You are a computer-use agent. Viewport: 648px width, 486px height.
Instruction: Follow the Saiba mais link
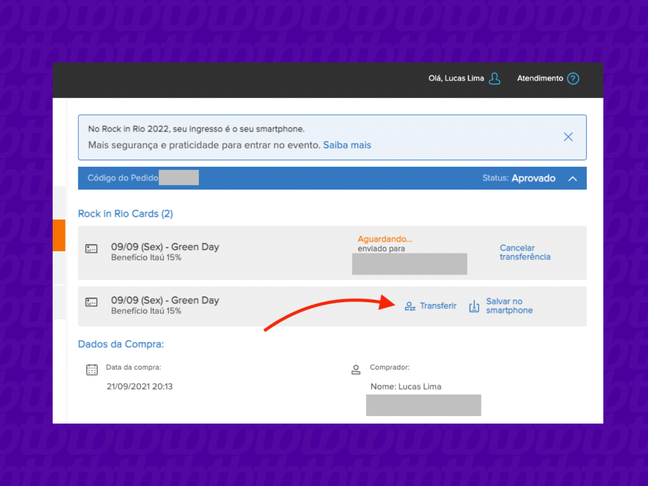[347, 145]
